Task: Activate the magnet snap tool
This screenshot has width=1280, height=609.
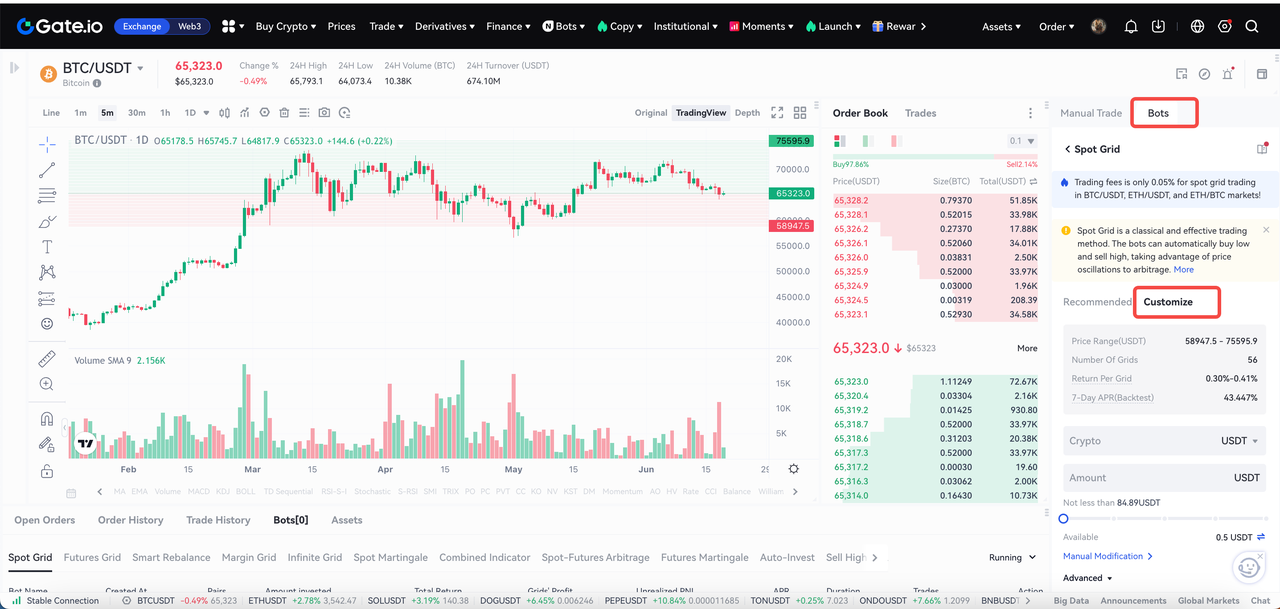Action: [47, 419]
